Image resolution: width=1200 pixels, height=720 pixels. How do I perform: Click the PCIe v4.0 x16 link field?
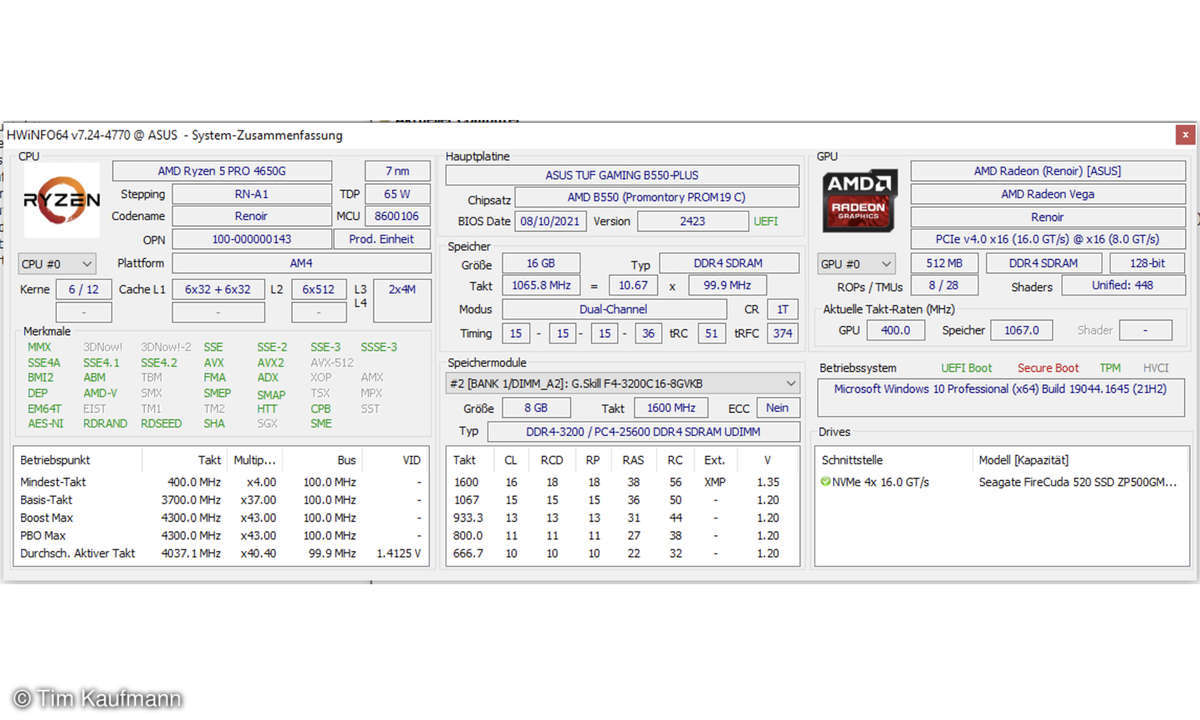click(x=1047, y=239)
